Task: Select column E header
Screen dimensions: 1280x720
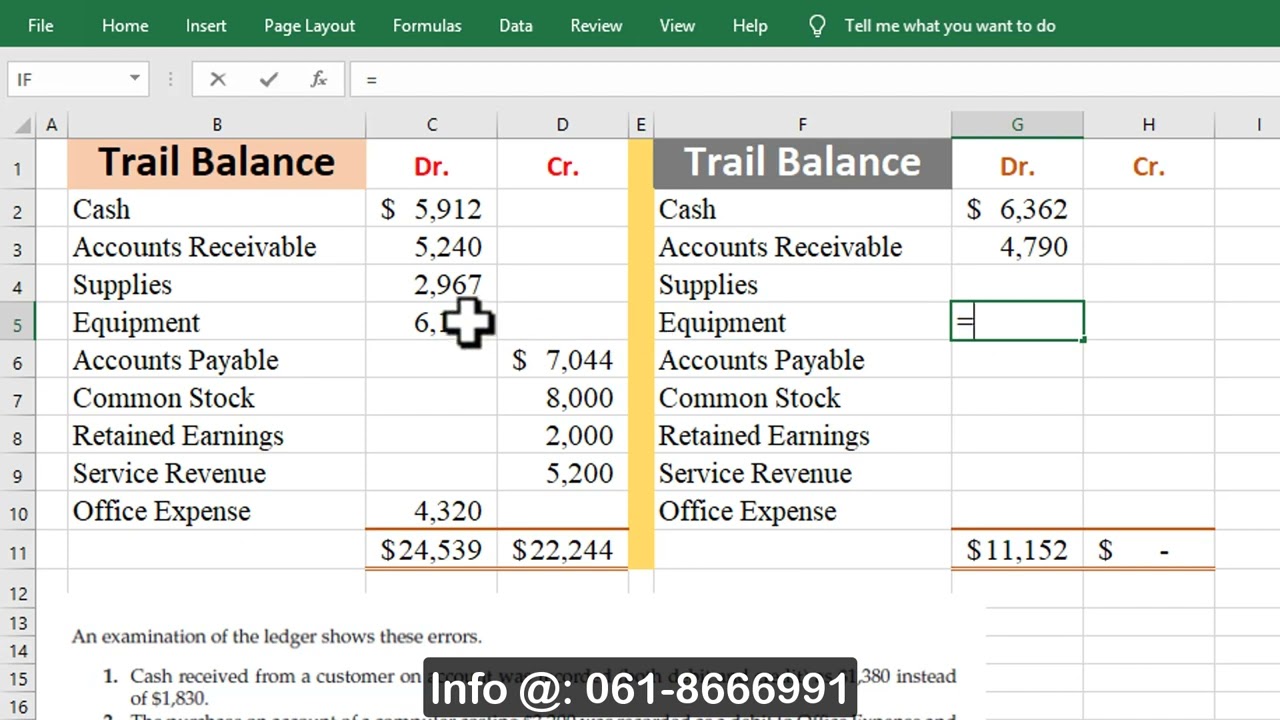Action: [x=641, y=125]
